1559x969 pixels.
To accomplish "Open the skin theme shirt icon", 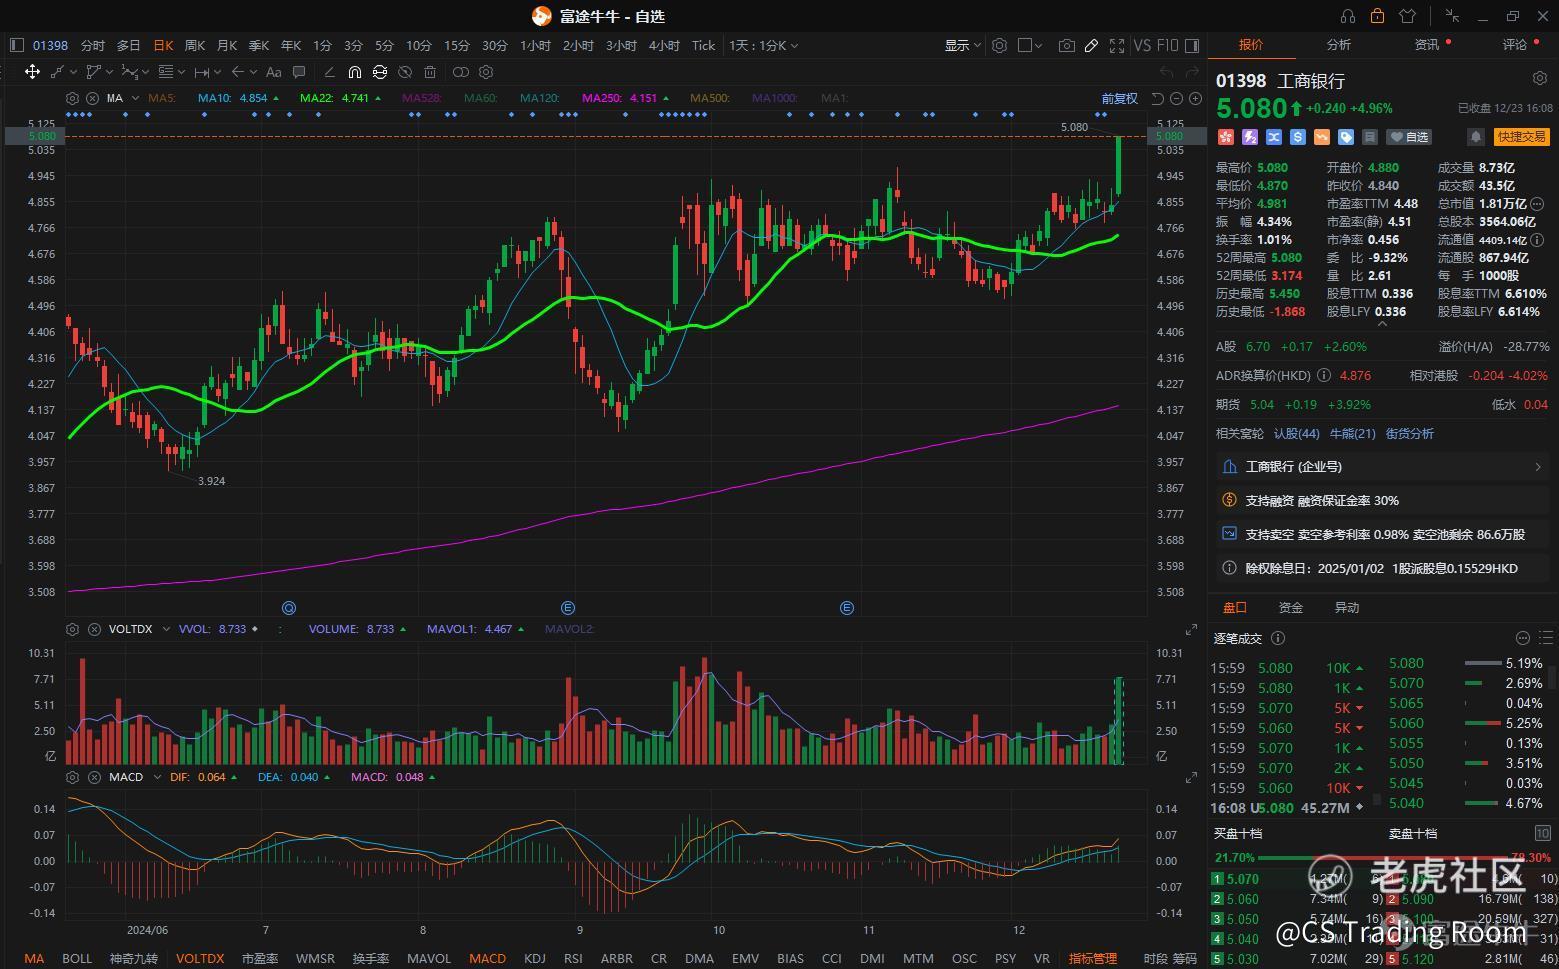I will (x=1408, y=16).
